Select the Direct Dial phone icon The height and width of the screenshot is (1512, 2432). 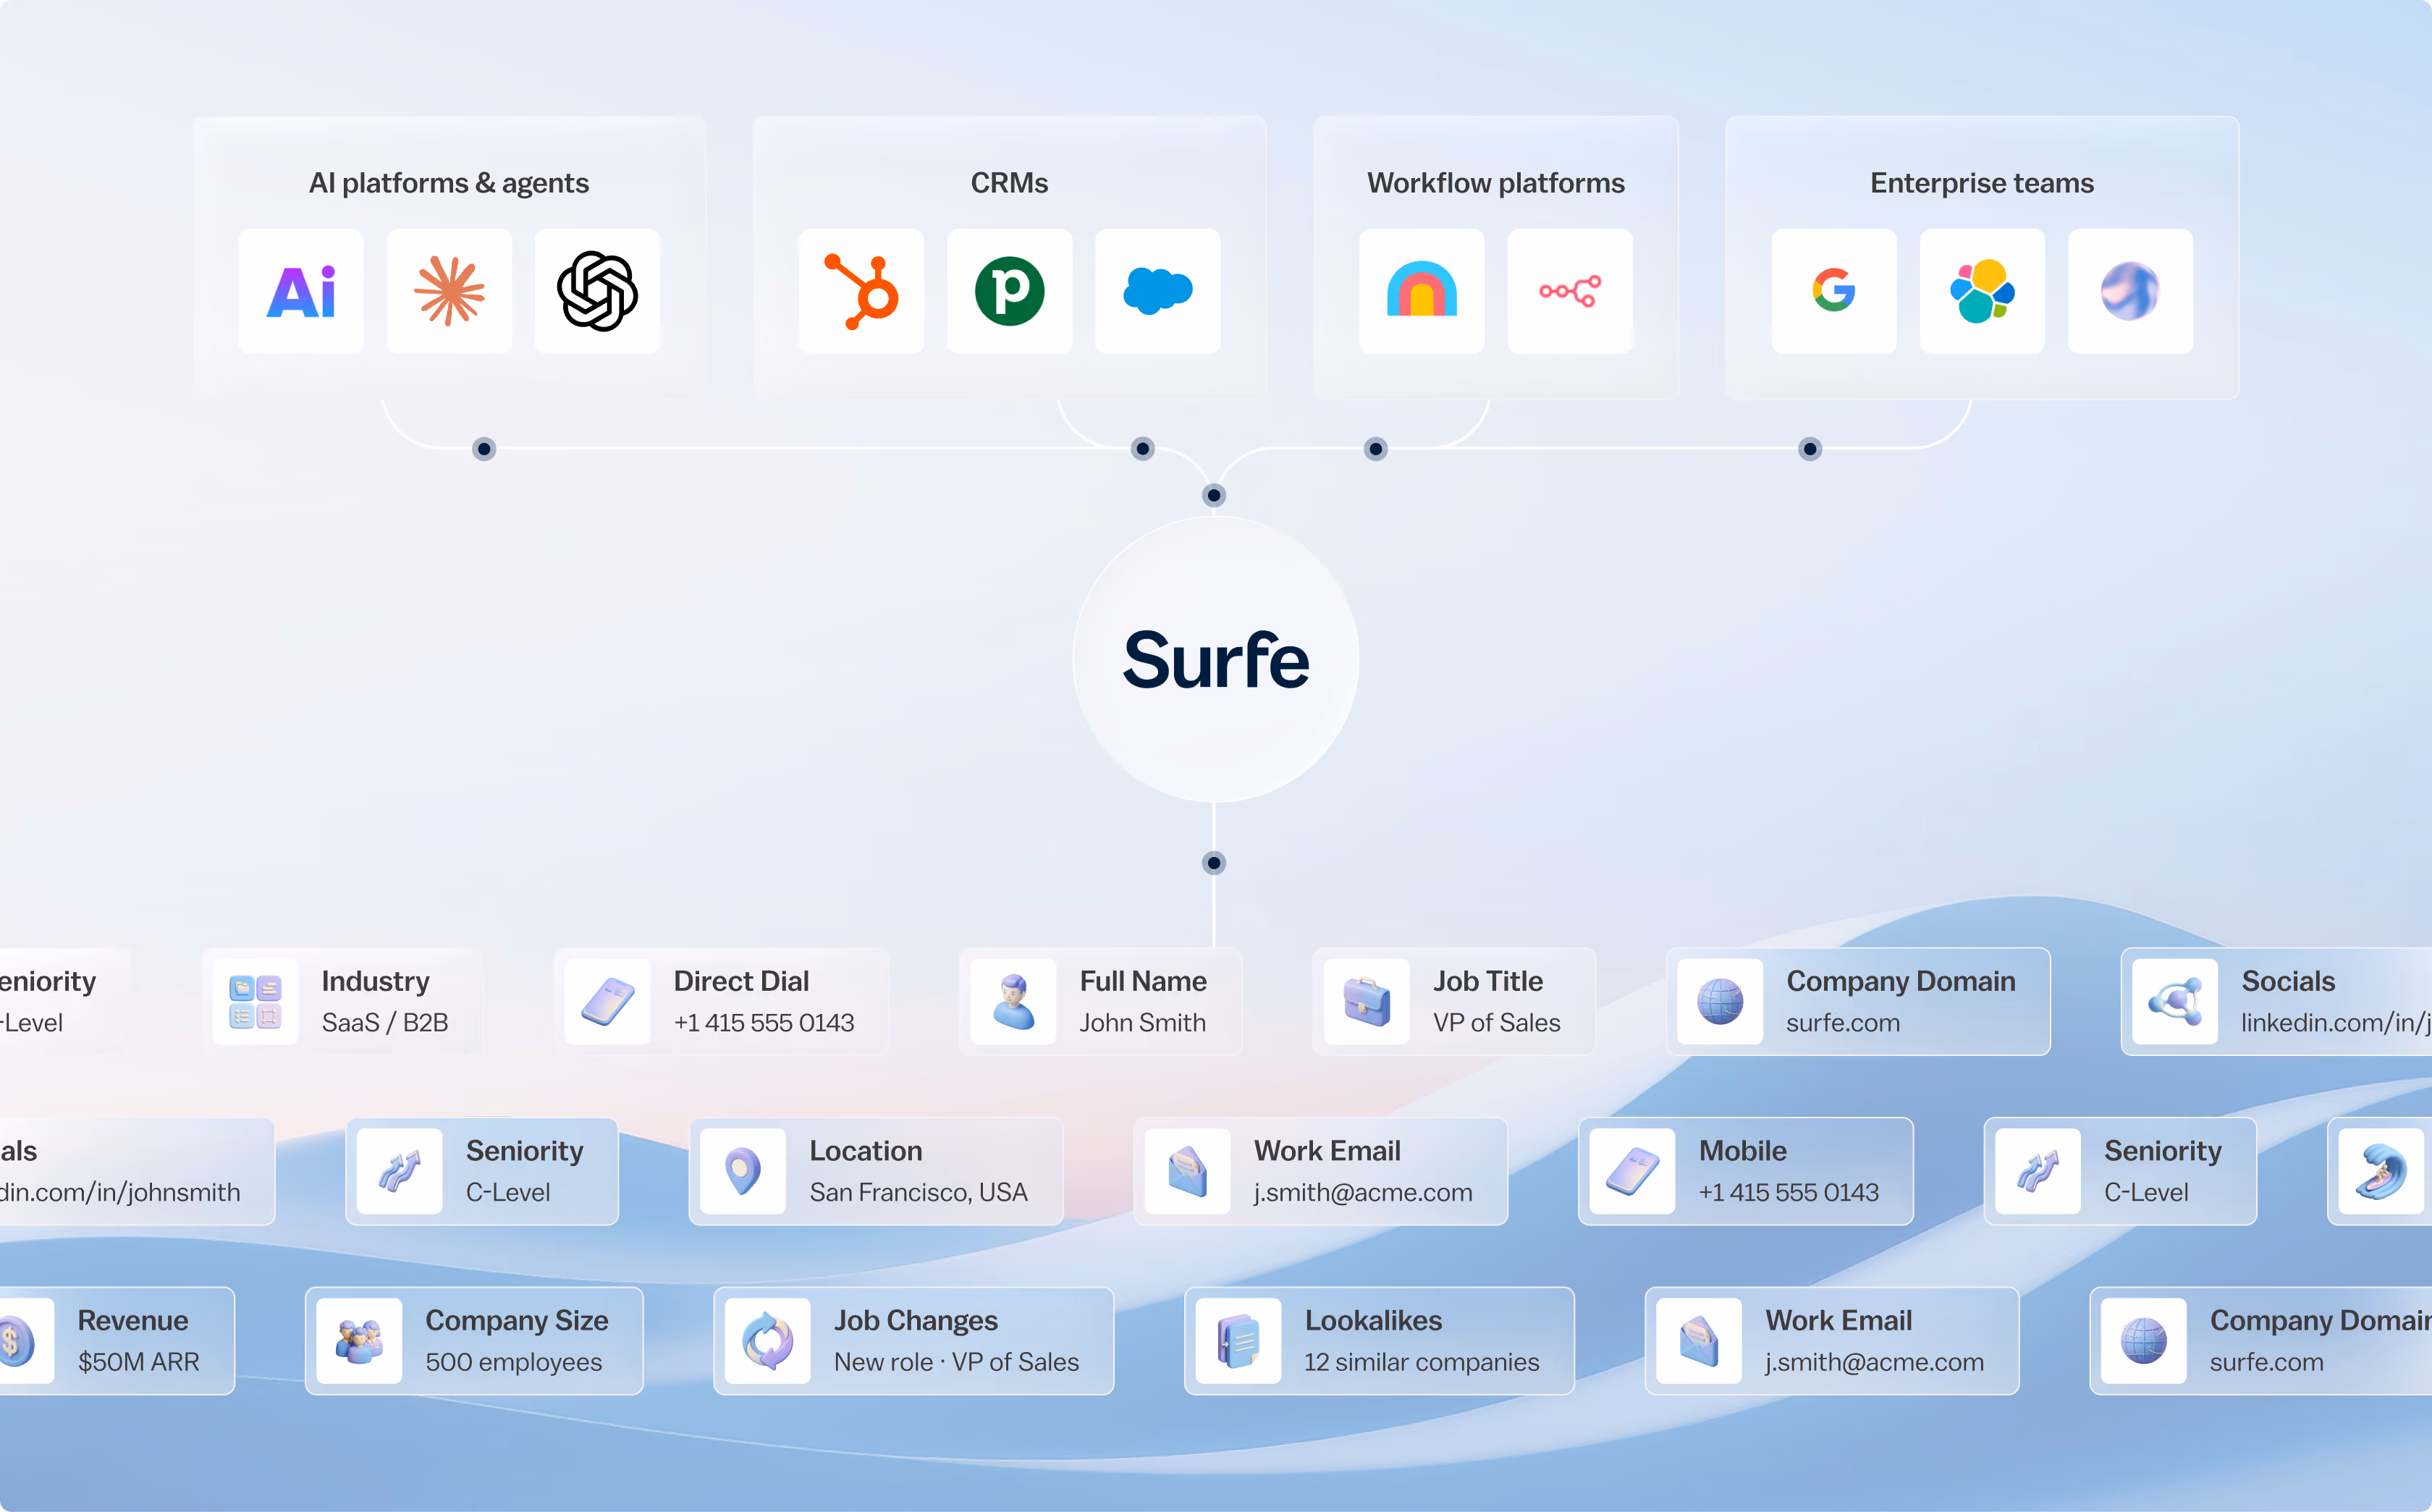tap(607, 1002)
